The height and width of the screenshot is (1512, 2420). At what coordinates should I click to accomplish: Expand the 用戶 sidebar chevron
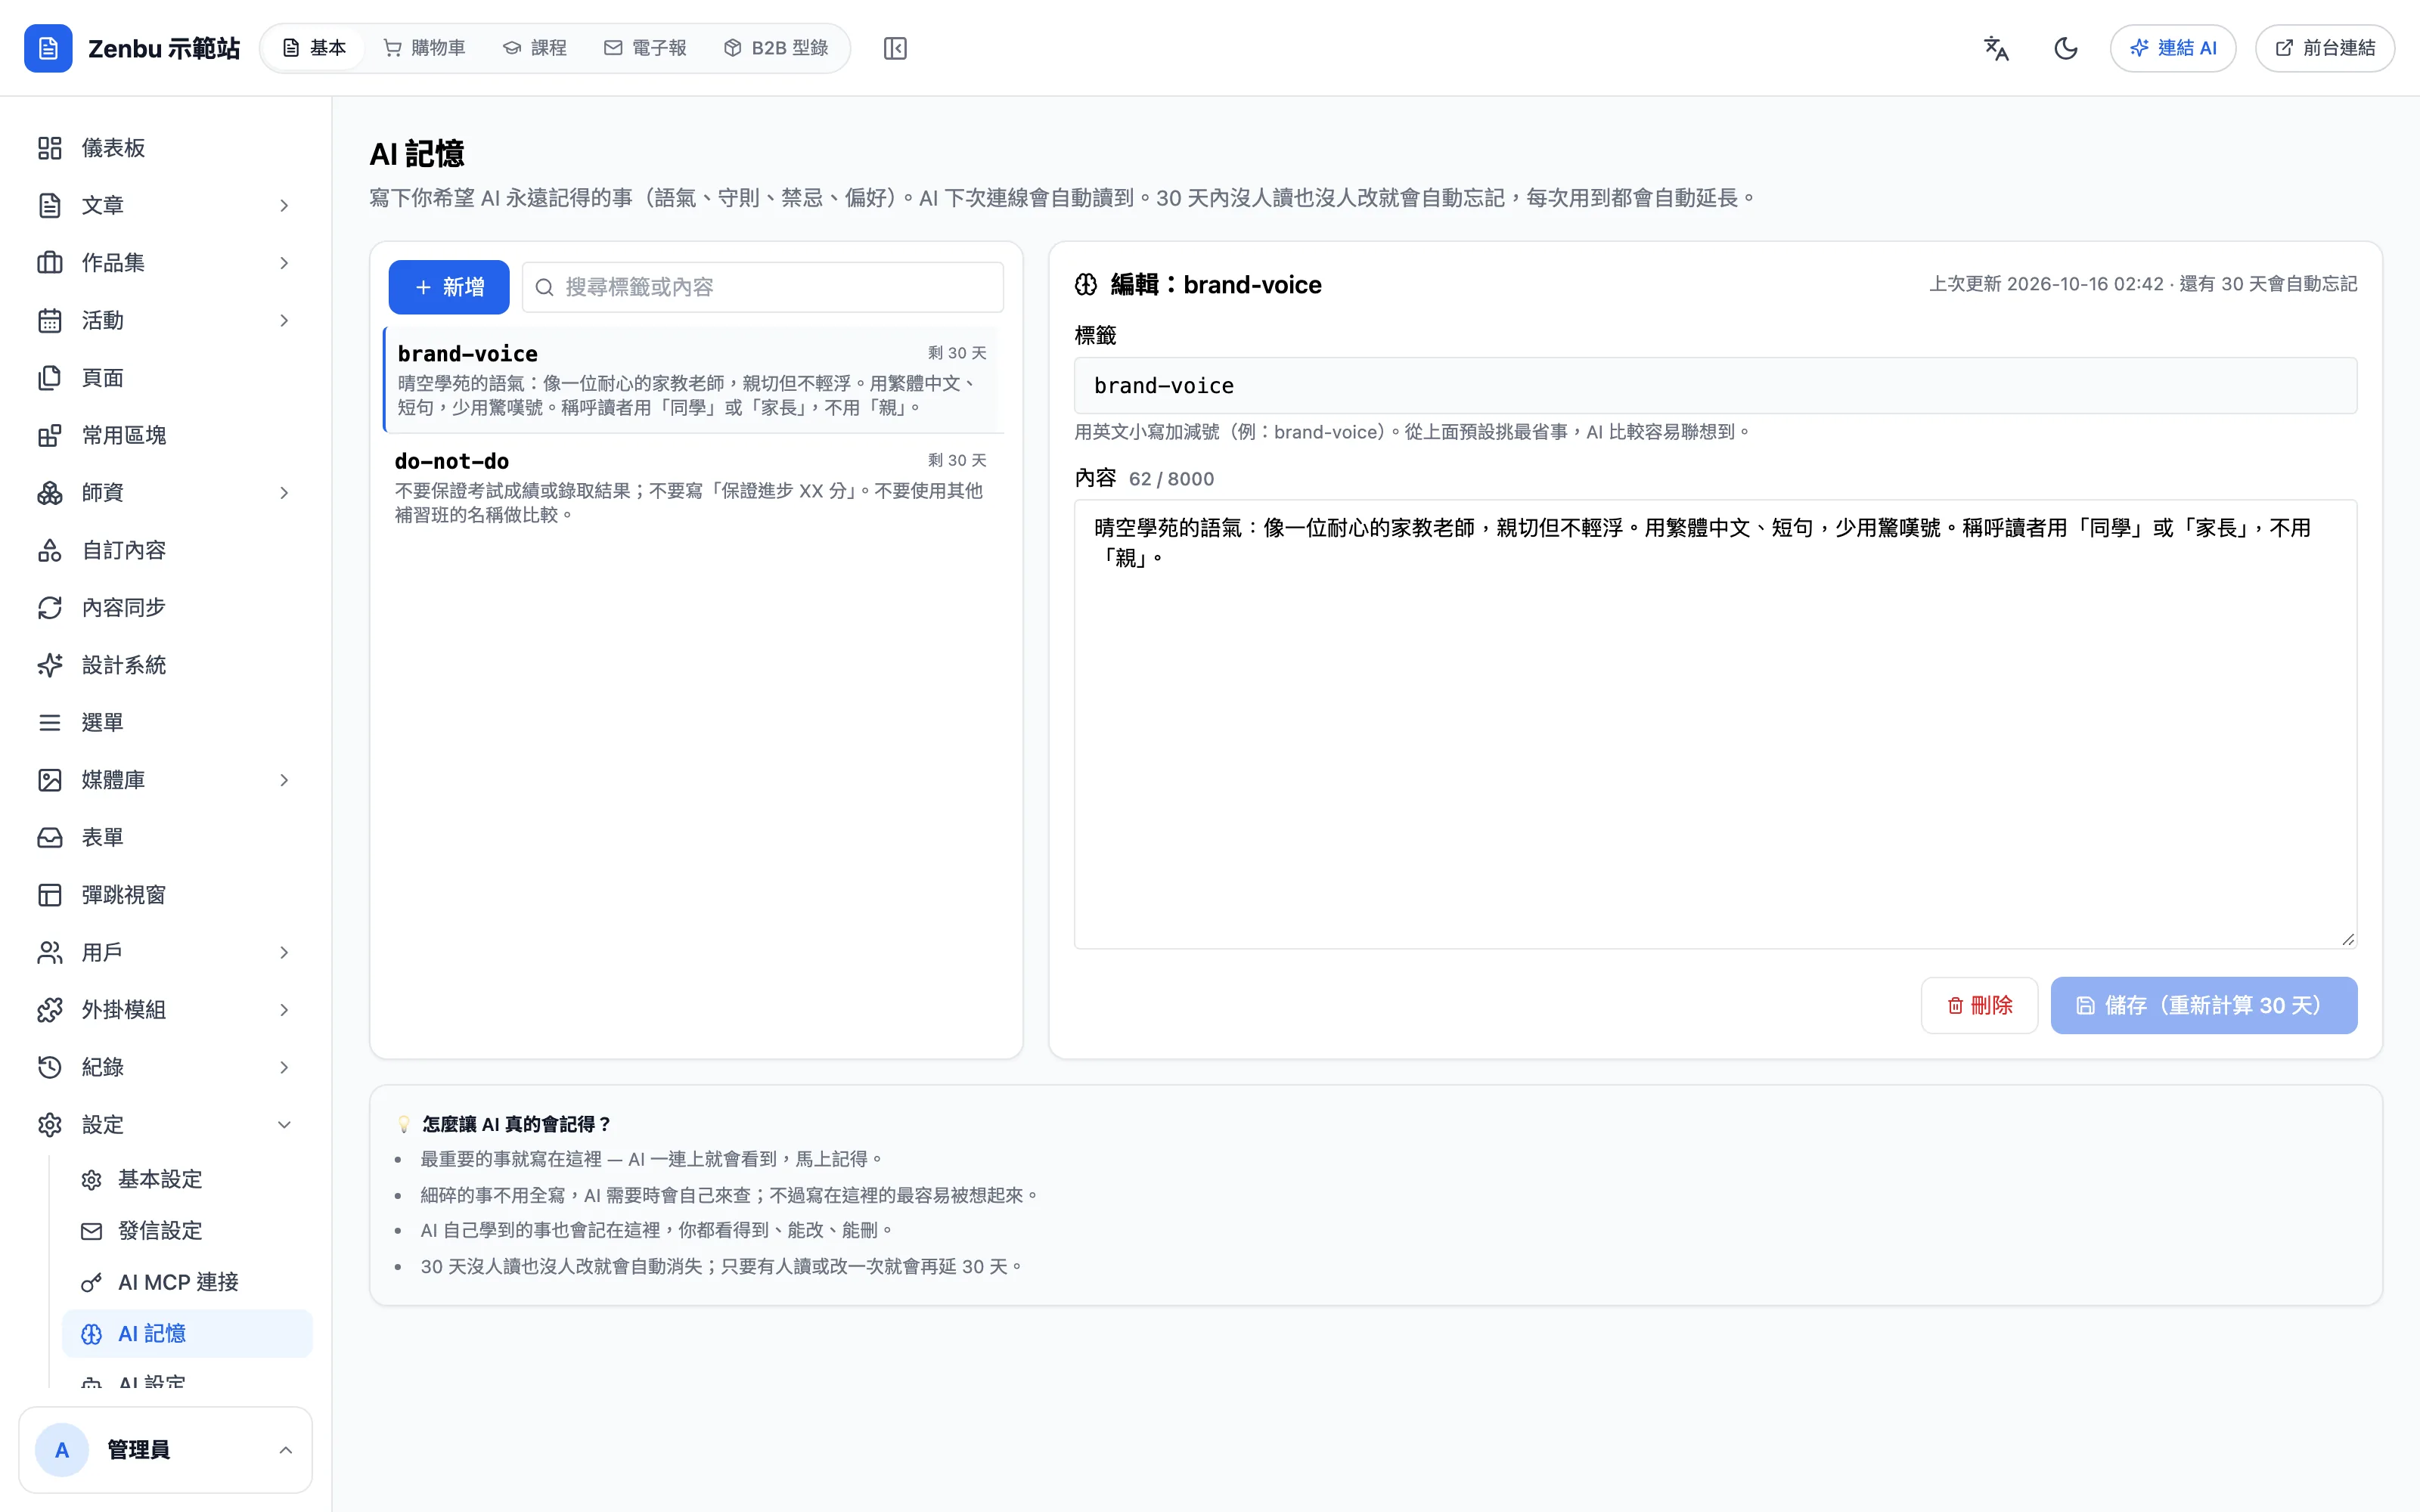285,952
